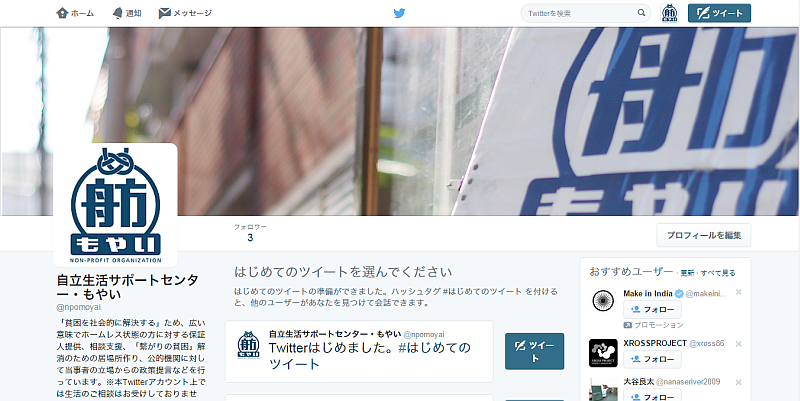Refresh (更新) the recommended users list
800x401 pixels.
pos(687,273)
